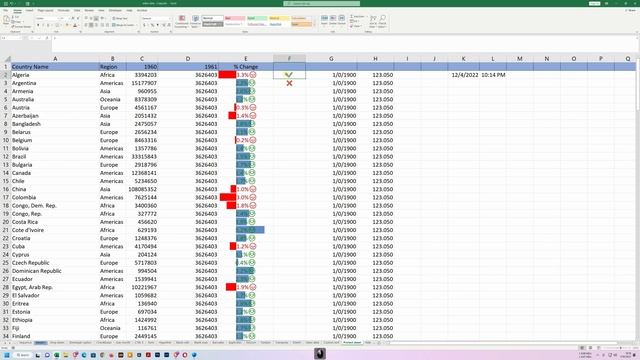
Task: Click the Sort & Filter icon
Action: pyautogui.click(x=373, y=20)
